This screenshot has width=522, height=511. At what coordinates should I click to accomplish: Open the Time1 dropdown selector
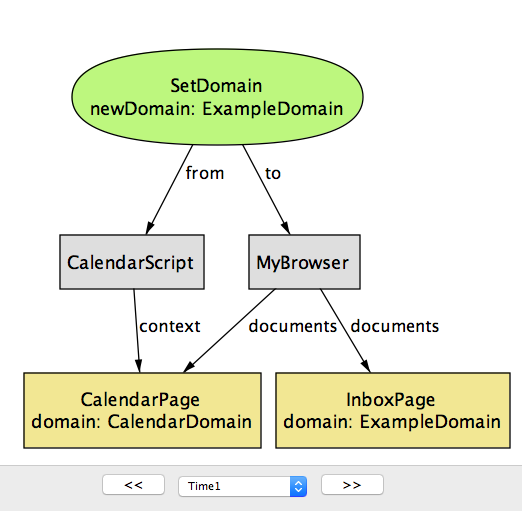[x=243, y=486]
